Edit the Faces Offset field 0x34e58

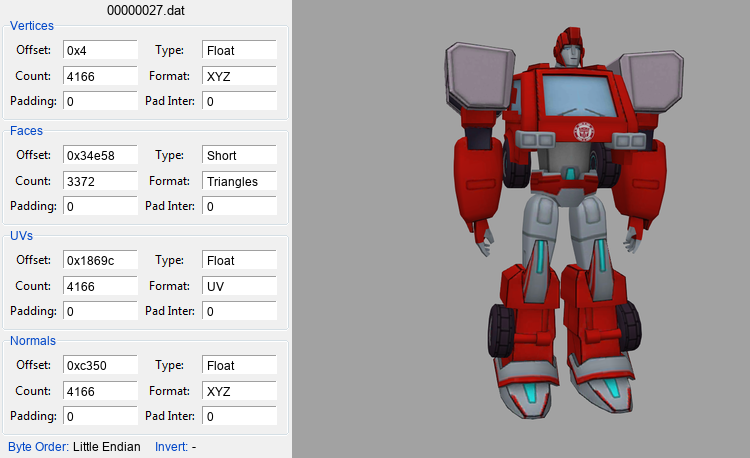point(100,155)
